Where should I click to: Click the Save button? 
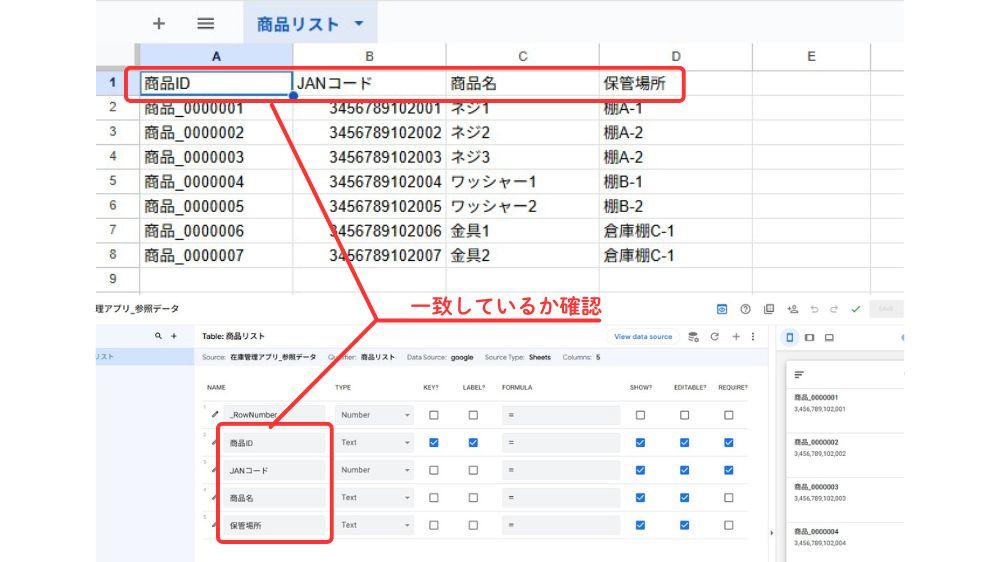pyautogui.click(x=886, y=309)
